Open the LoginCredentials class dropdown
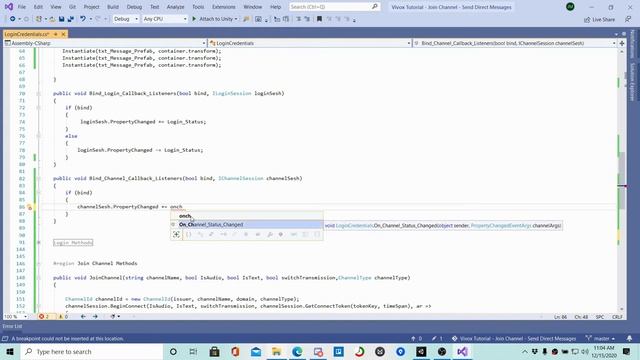The height and width of the screenshot is (360, 640). (309, 43)
